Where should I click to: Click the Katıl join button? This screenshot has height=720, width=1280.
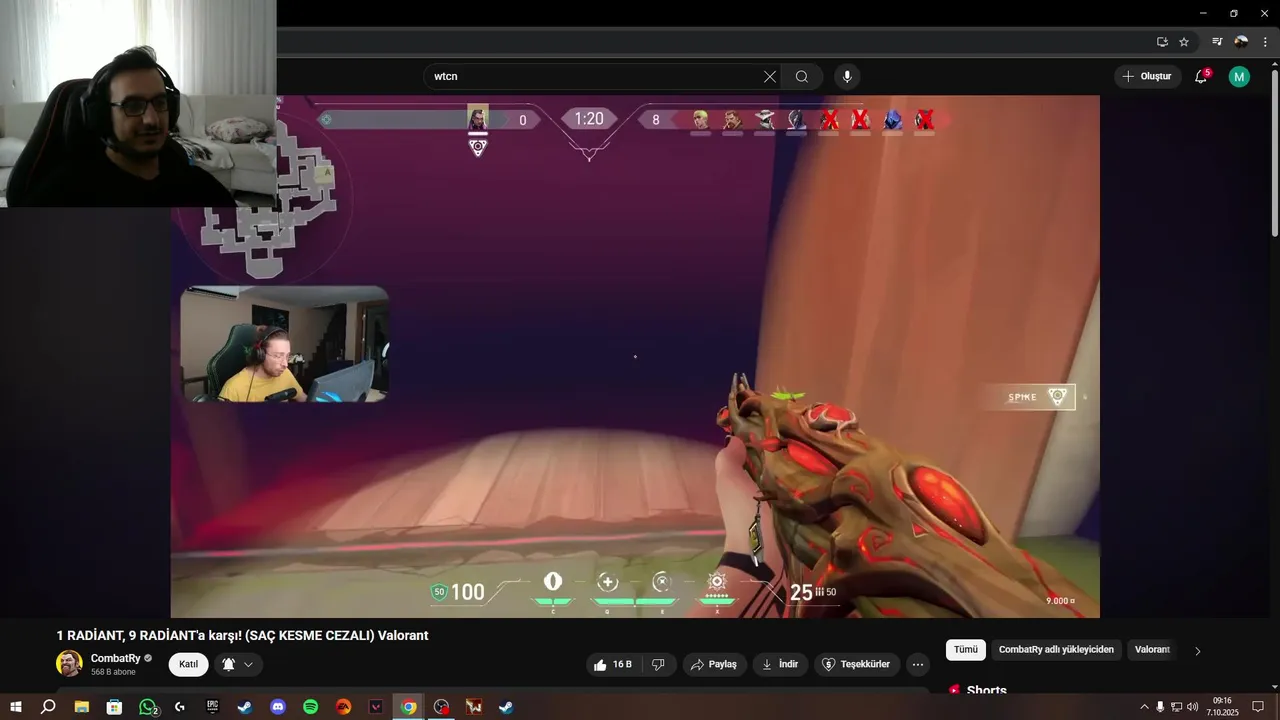point(189,664)
